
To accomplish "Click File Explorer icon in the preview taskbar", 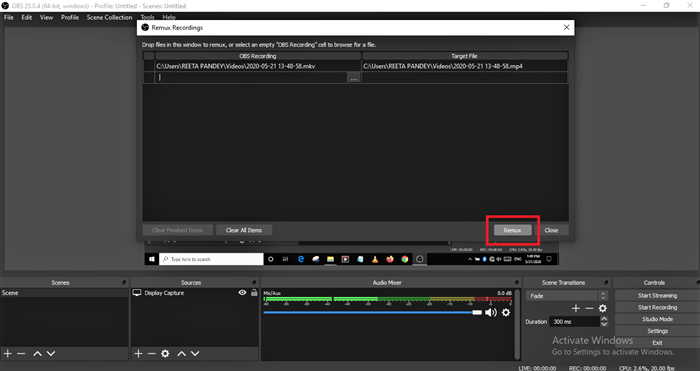I will coord(330,259).
